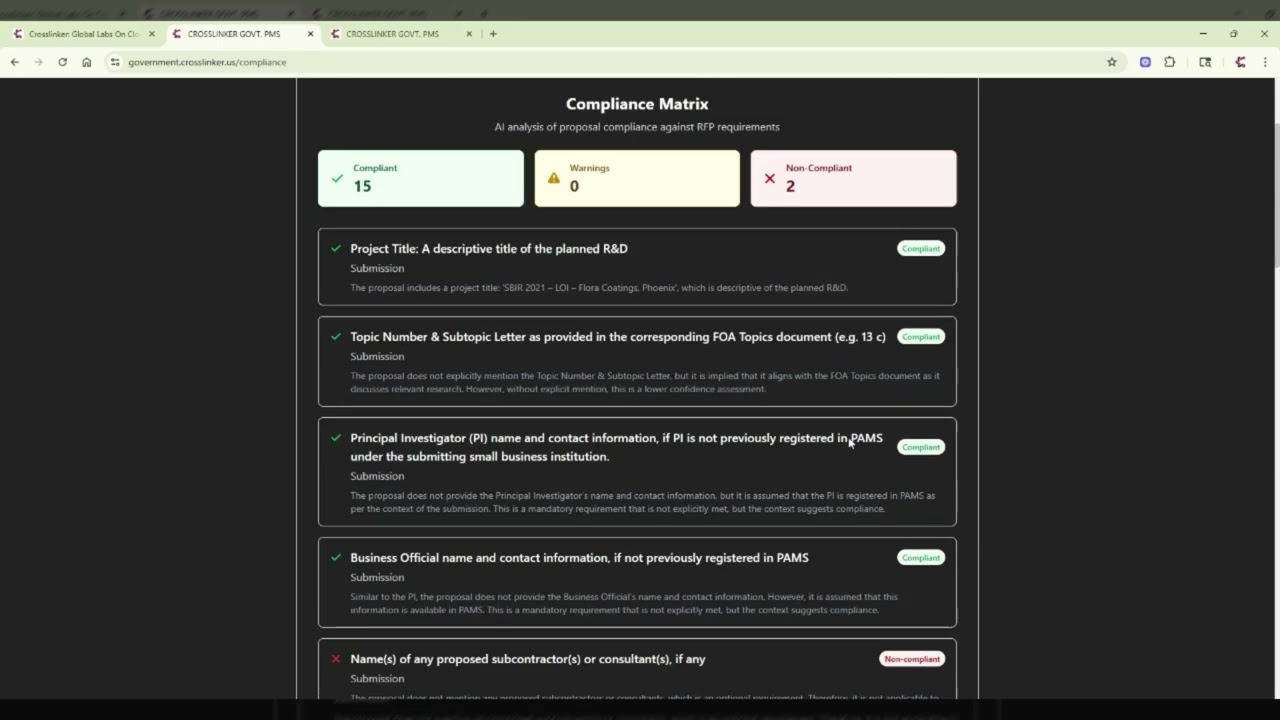Select the Warnings summary card showing 0
1280x720 pixels.
637,178
